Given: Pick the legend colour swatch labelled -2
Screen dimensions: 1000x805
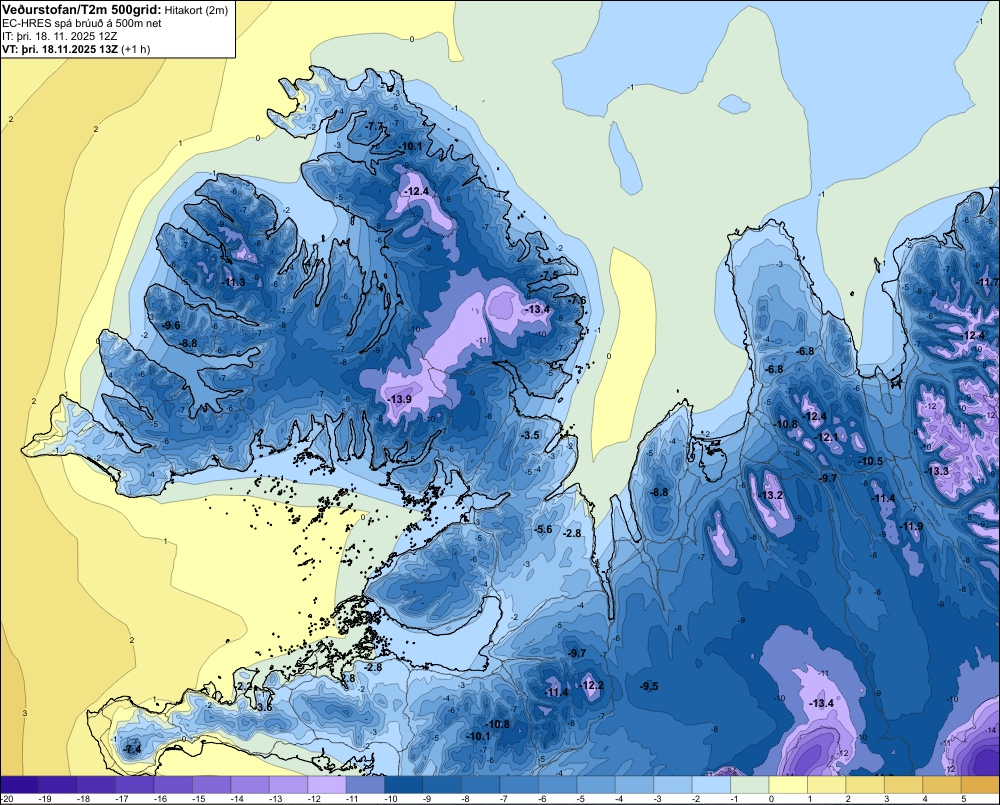Looking at the screenshot, I should (x=711, y=784).
